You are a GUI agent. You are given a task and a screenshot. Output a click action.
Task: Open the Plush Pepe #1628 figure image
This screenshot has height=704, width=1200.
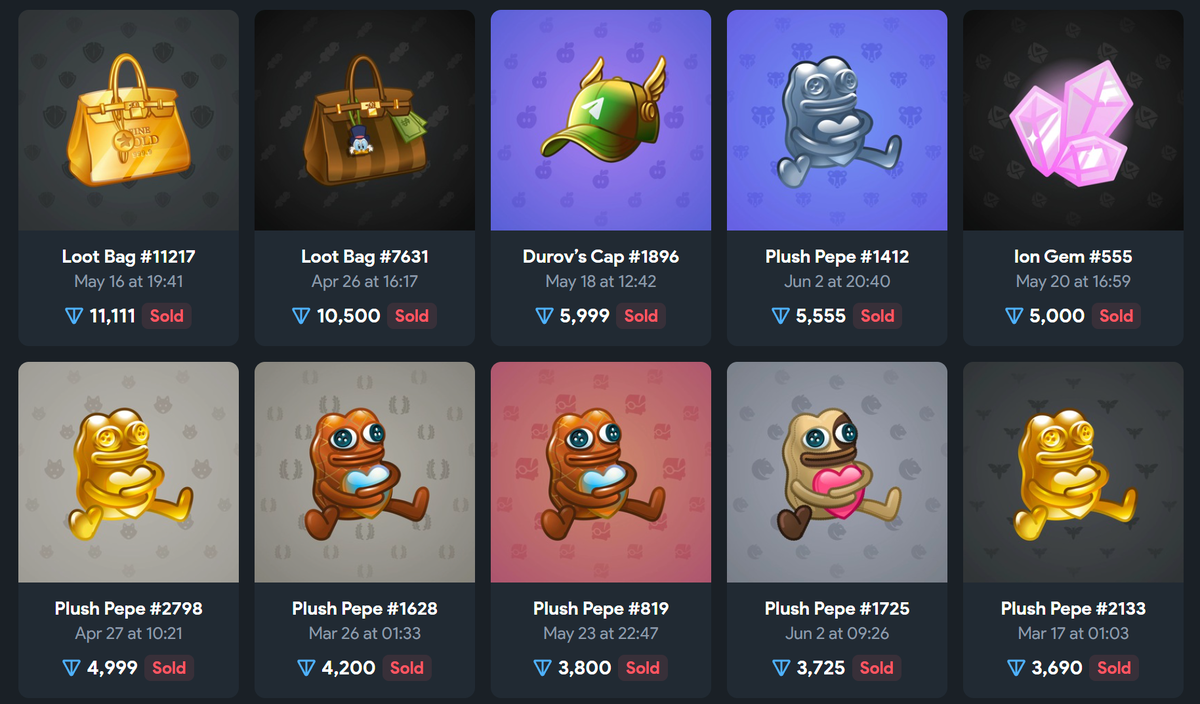pos(365,472)
